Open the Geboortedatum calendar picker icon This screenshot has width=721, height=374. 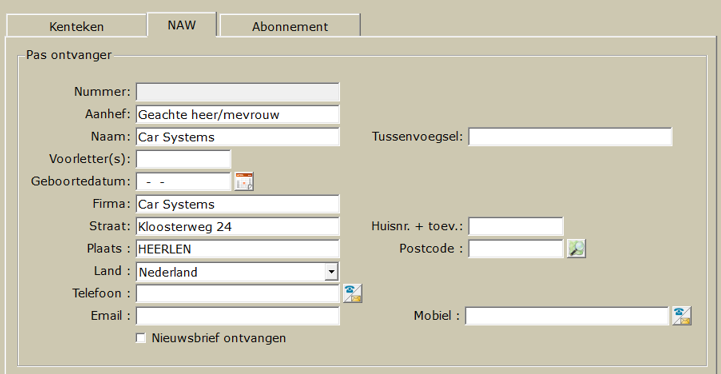pos(244,181)
